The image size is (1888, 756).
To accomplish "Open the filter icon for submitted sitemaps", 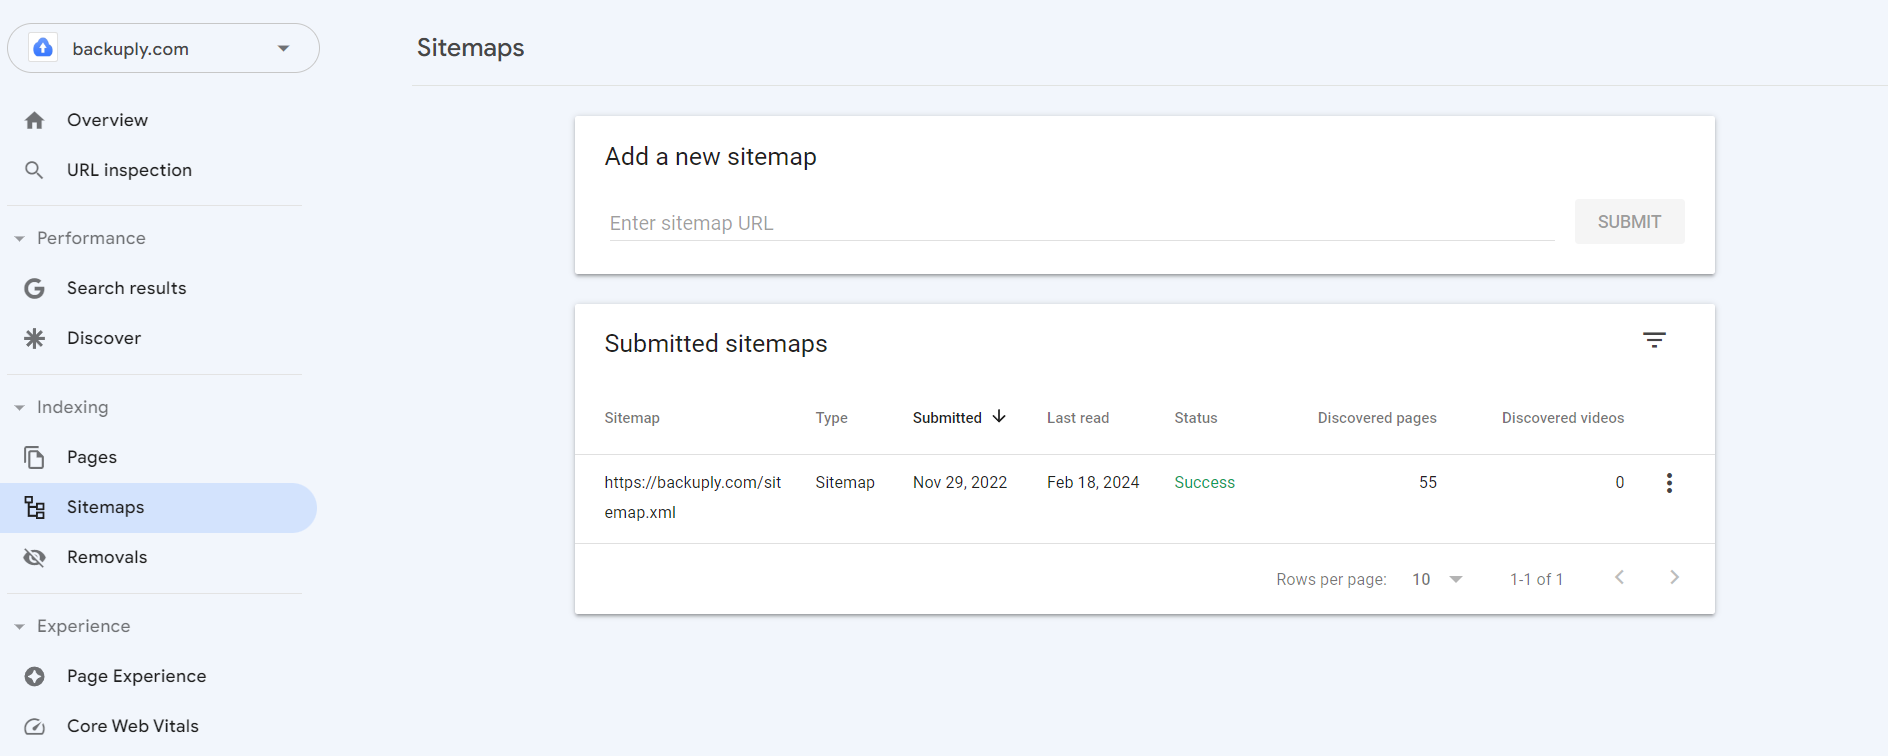I will click(x=1654, y=340).
